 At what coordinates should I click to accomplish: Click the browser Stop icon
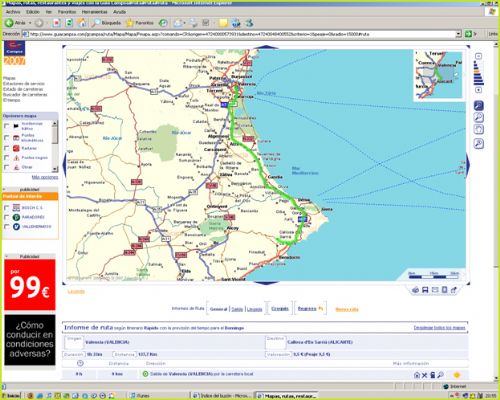[56, 23]
